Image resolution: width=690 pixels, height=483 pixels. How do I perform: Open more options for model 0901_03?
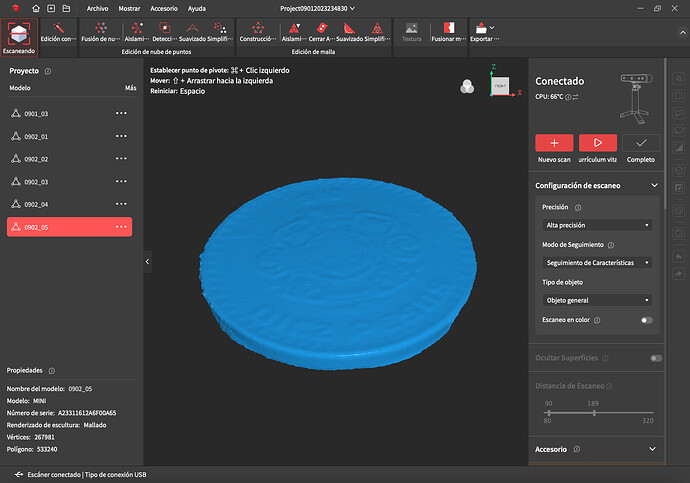(x=121, y=113)
